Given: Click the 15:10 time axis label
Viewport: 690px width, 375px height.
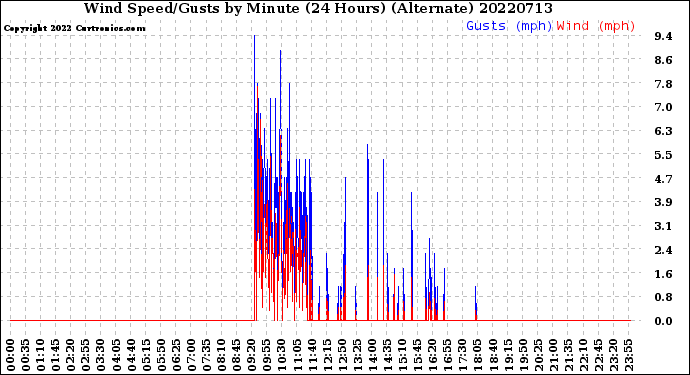Looking at the screenshot, I should pos(402,355).
